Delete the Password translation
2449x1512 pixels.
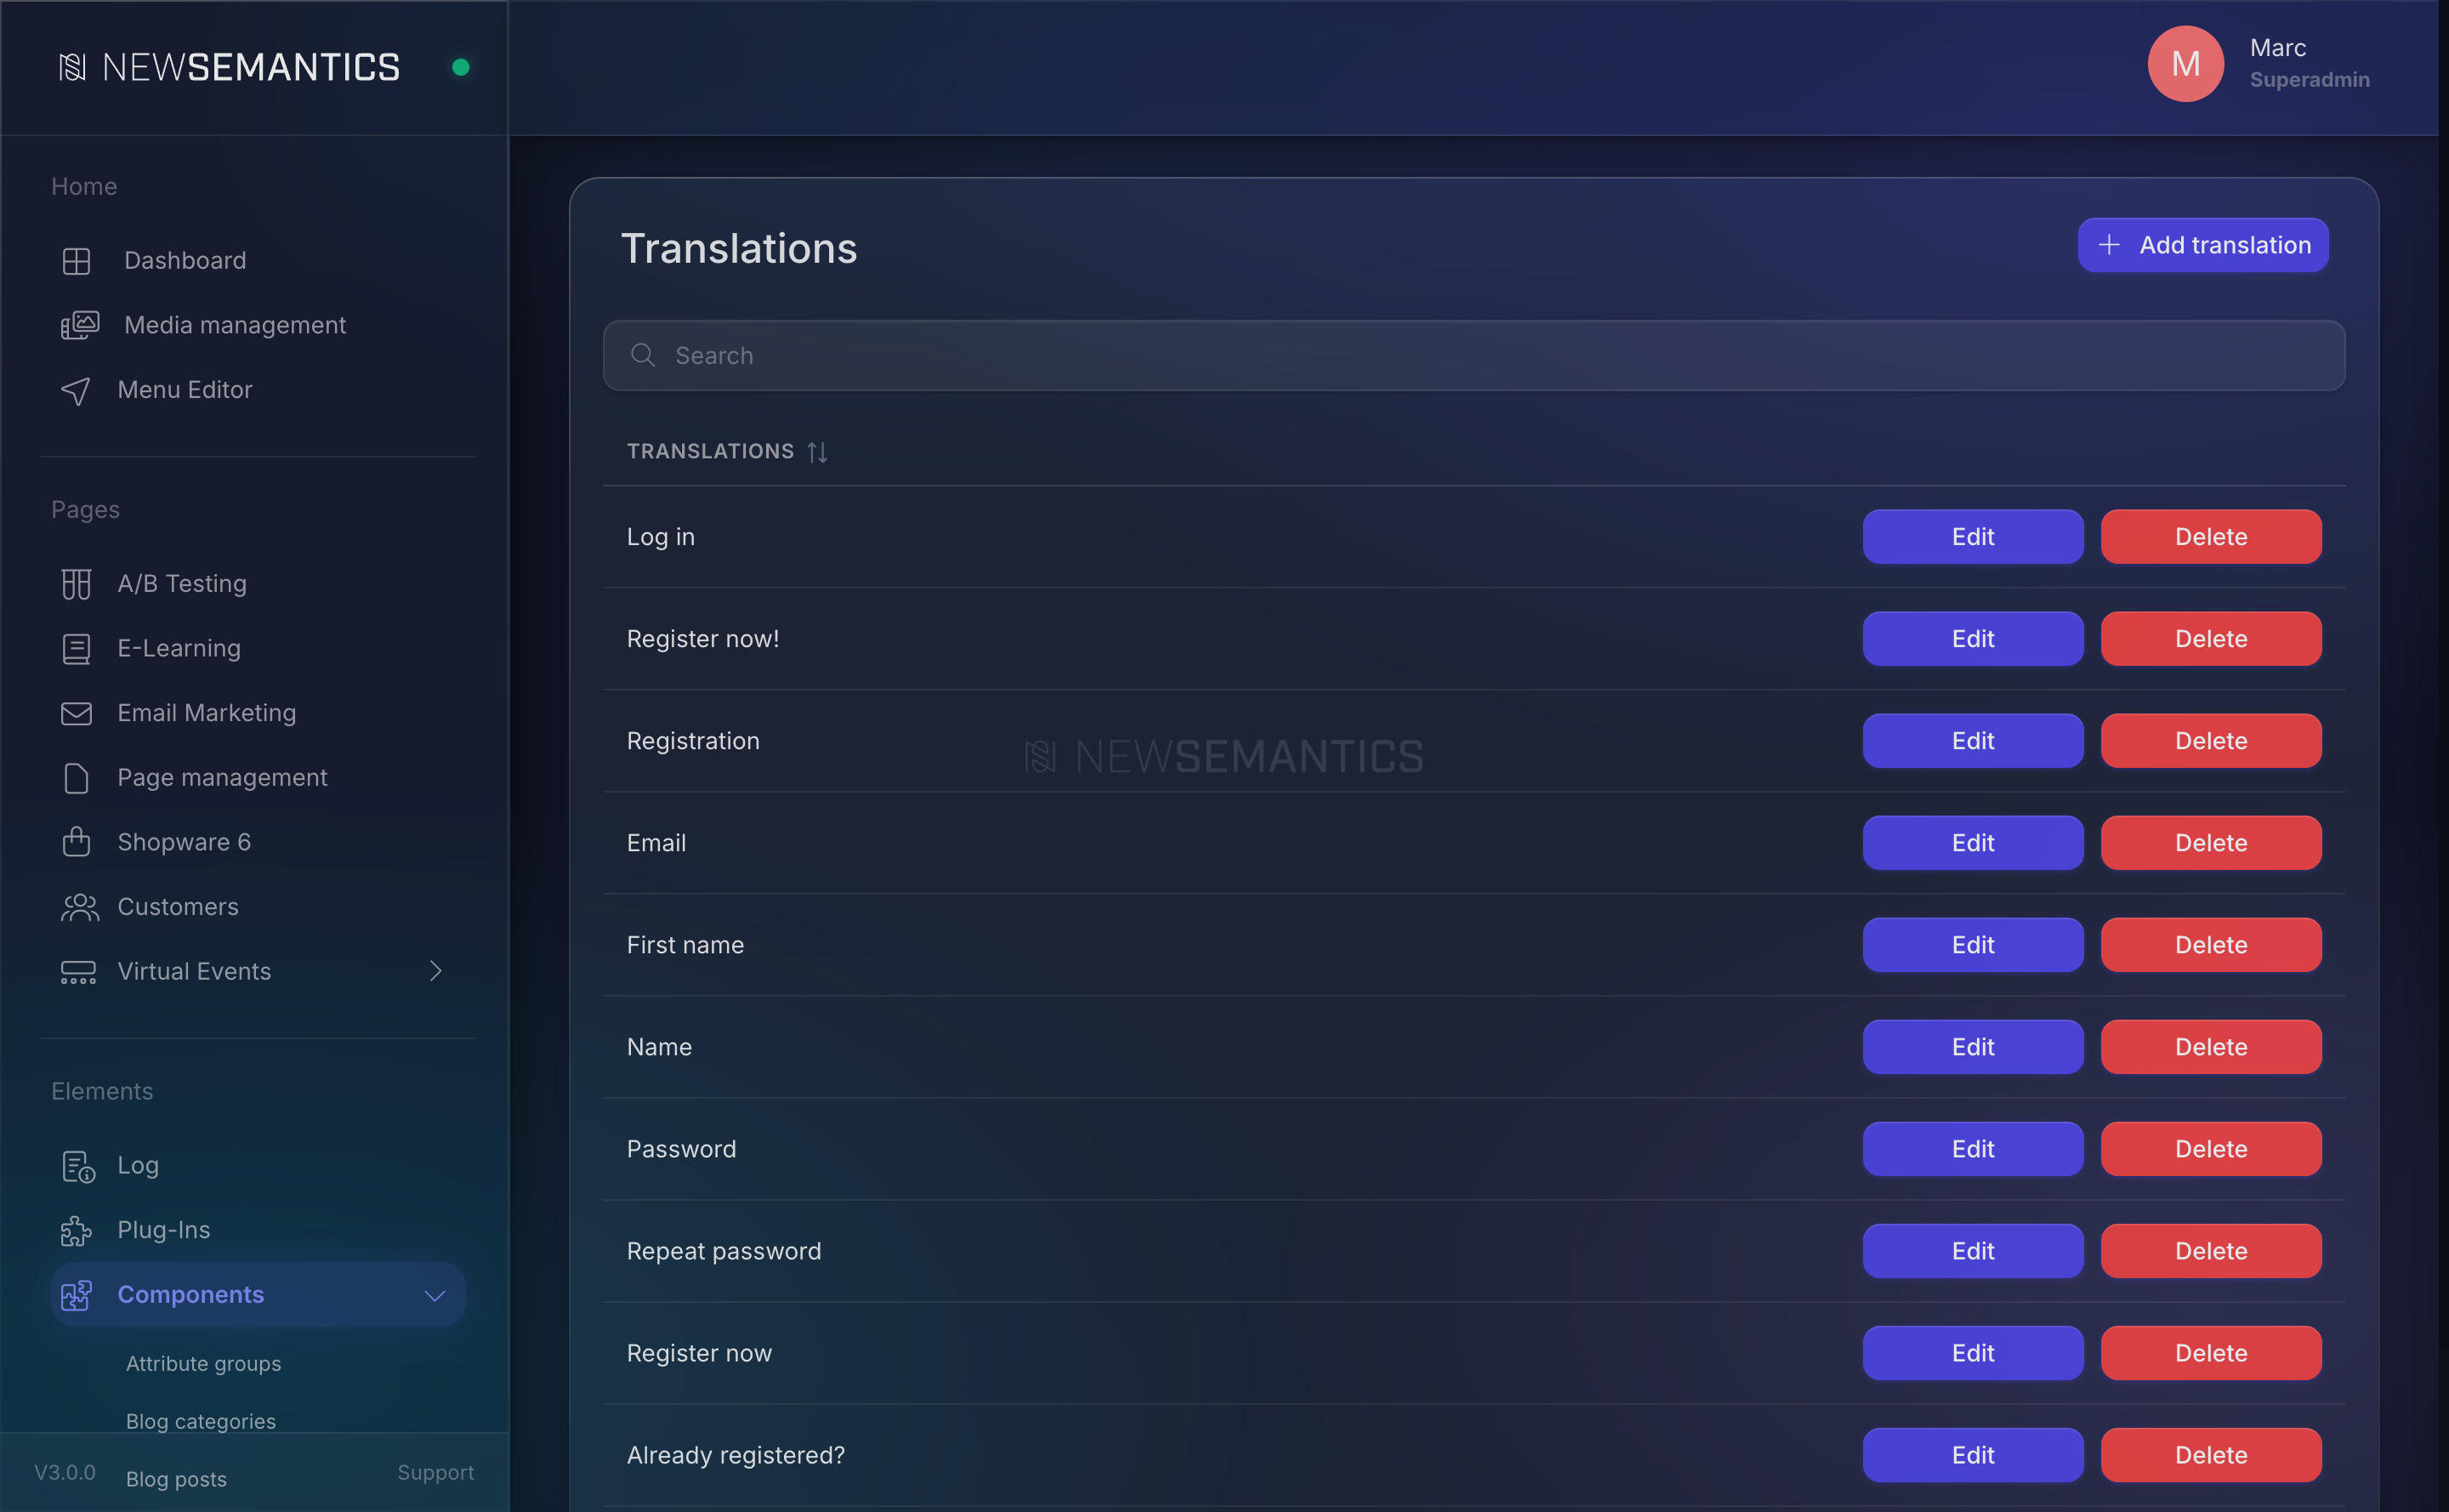tap(2211, 1149)
